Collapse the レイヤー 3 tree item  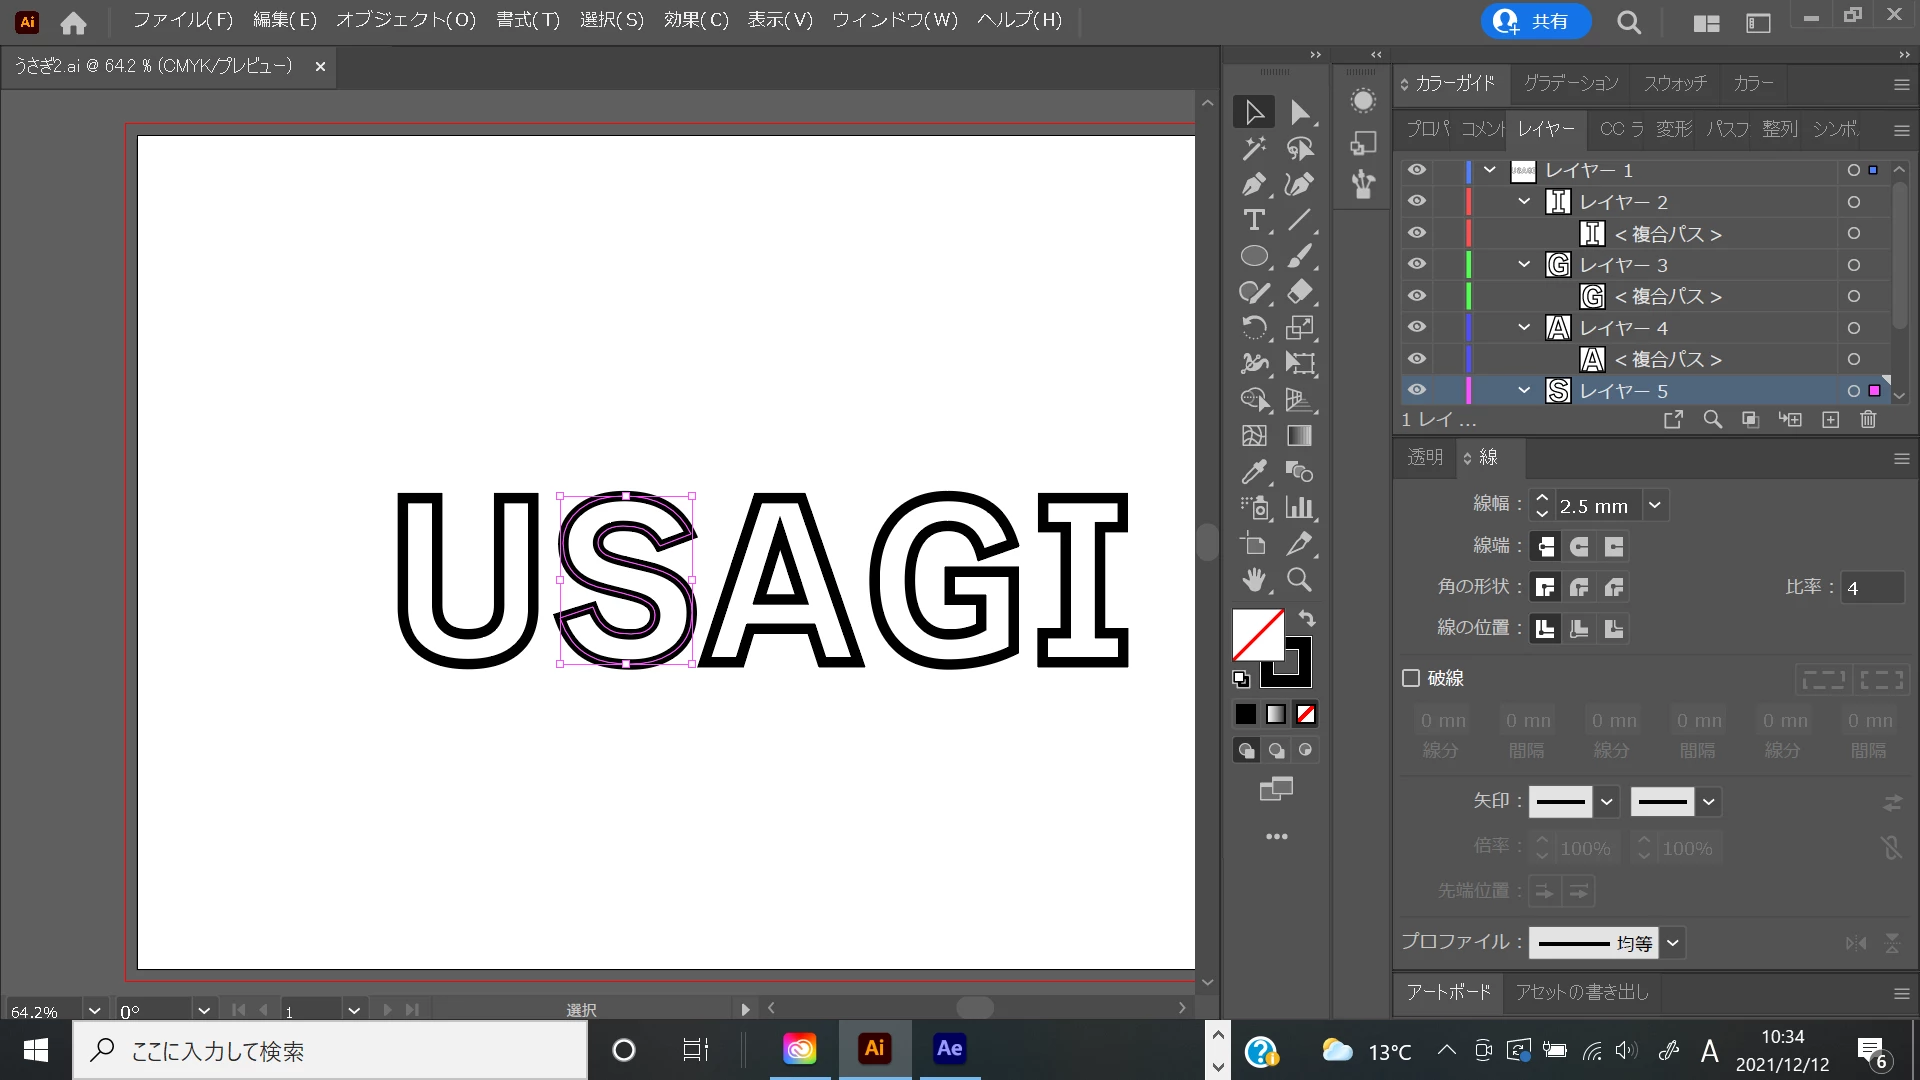[x=1524, y=265]
